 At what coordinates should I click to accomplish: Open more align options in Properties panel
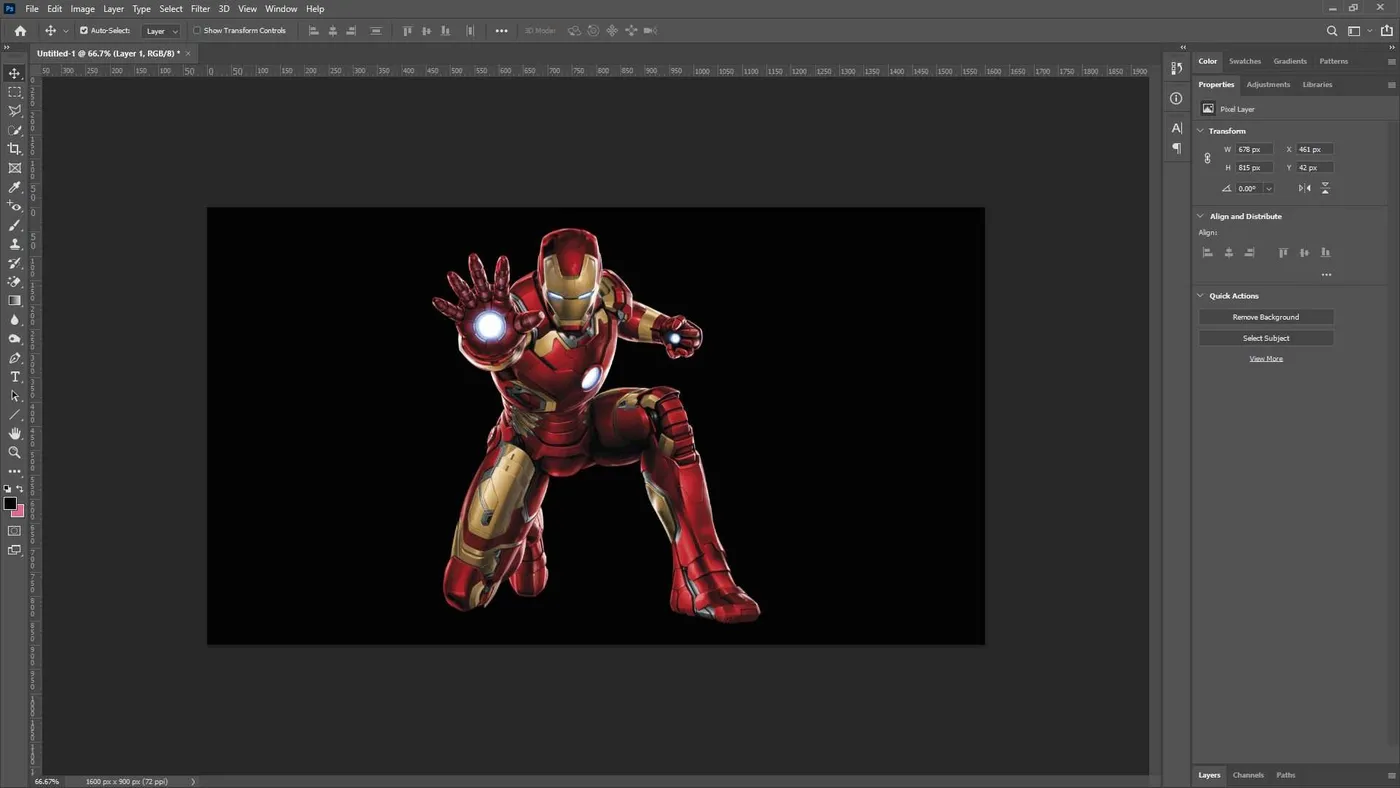click(x=1326, y=274)
